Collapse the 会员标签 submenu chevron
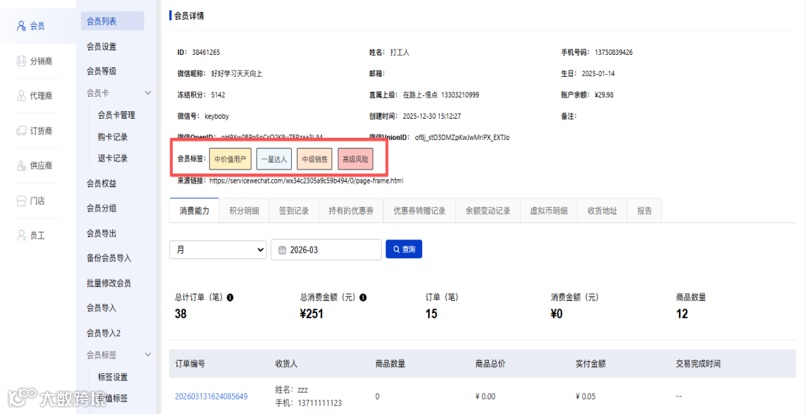The height and width of the screenshot is (414, 806). coord(148,354)
